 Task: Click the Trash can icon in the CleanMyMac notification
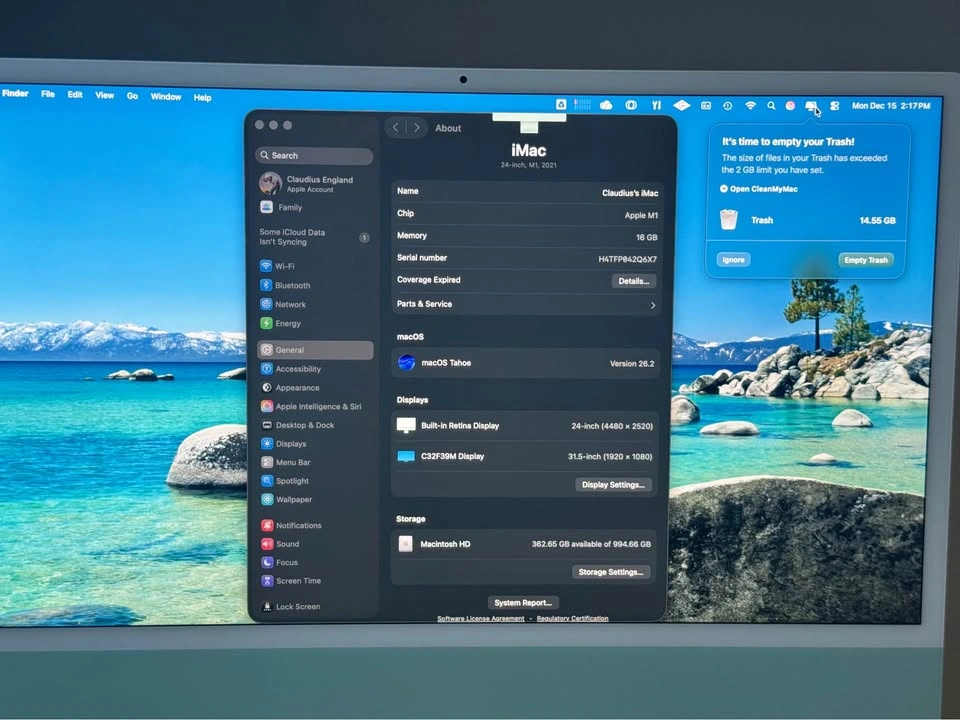729,219
